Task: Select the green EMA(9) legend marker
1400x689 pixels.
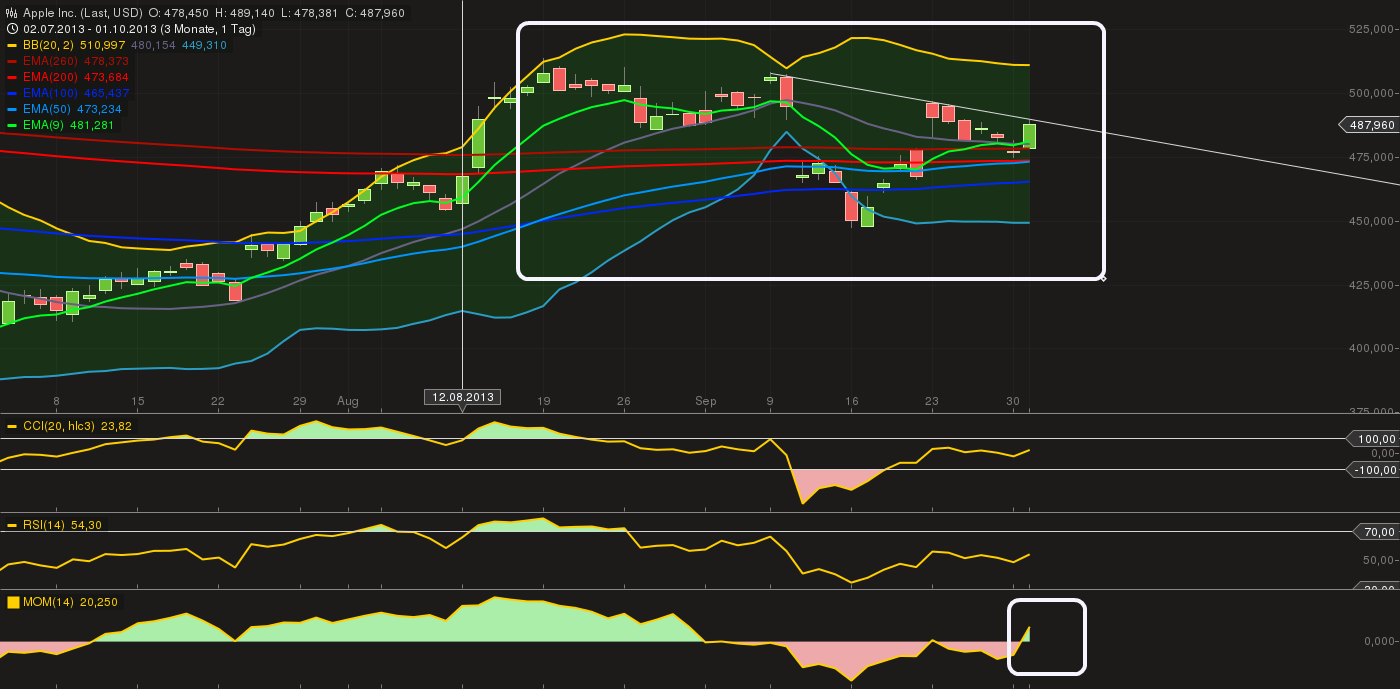Action: coord(10,125)
